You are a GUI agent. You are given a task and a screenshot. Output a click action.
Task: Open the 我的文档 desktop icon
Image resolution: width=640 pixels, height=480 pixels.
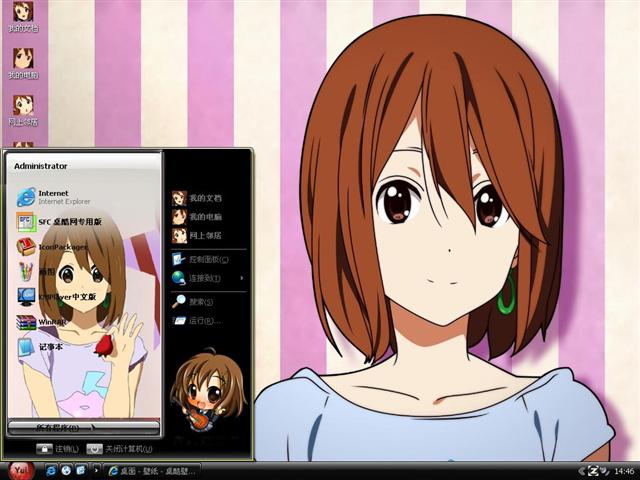[x=23, y=17]
